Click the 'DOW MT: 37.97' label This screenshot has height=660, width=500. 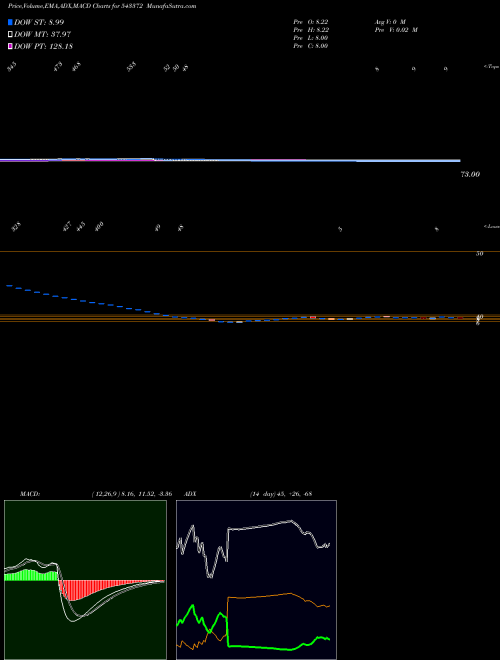tap(42, 35)
